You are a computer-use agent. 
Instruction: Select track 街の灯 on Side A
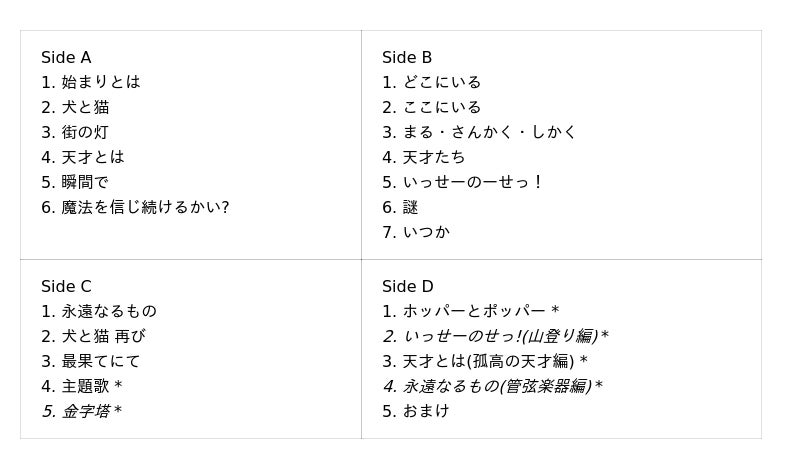(85, 133)
